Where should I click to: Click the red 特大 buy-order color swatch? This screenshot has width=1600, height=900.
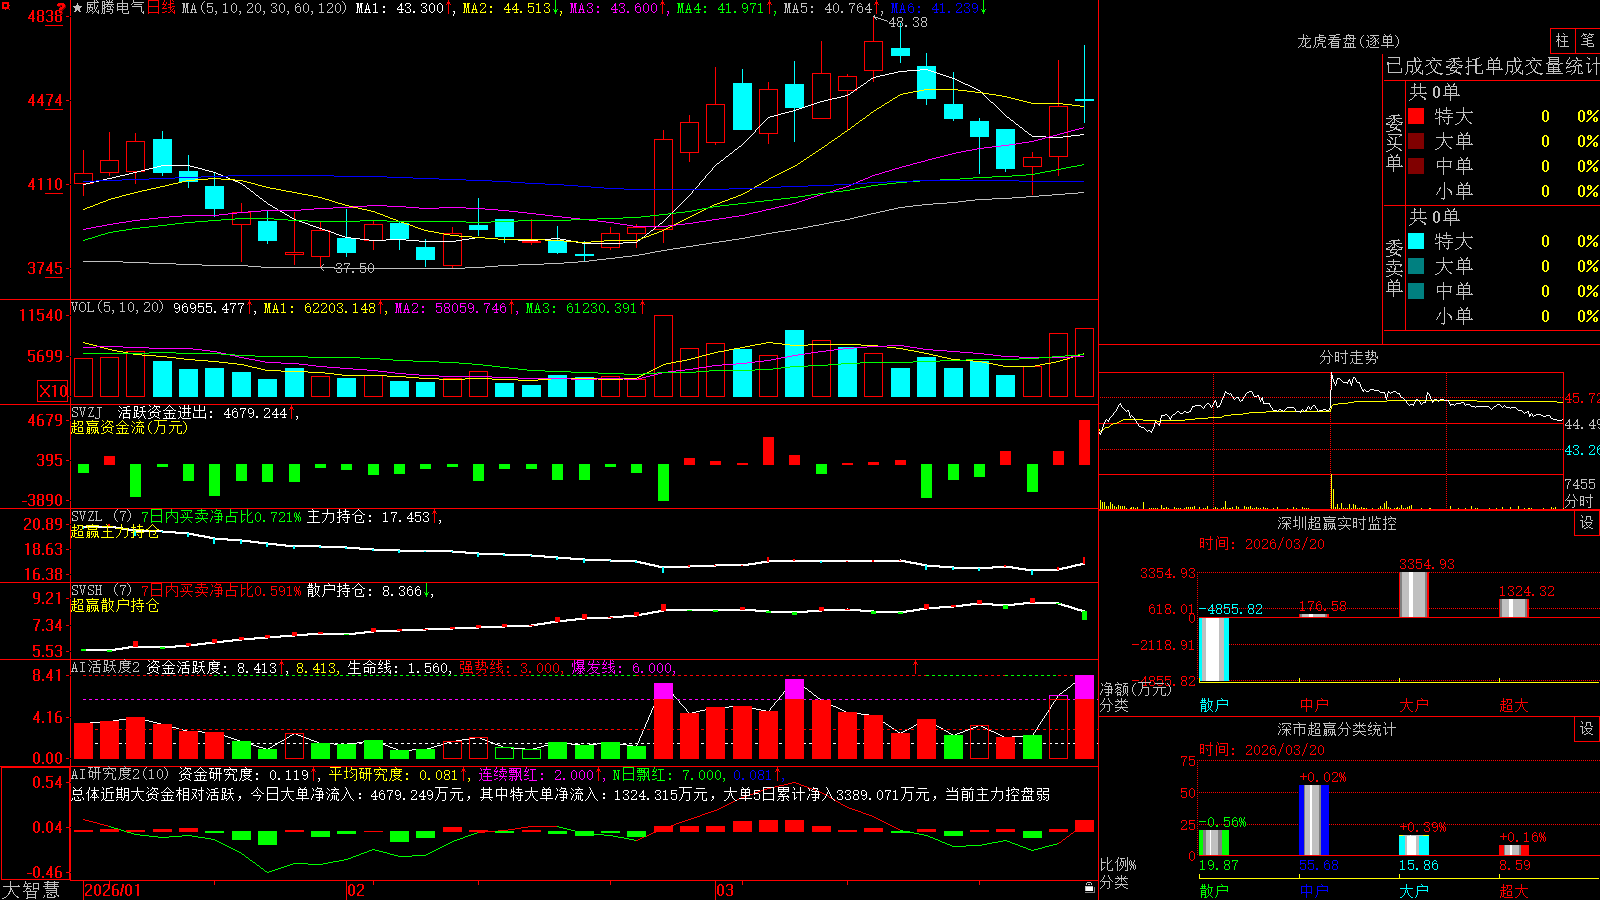point(1416,116)
